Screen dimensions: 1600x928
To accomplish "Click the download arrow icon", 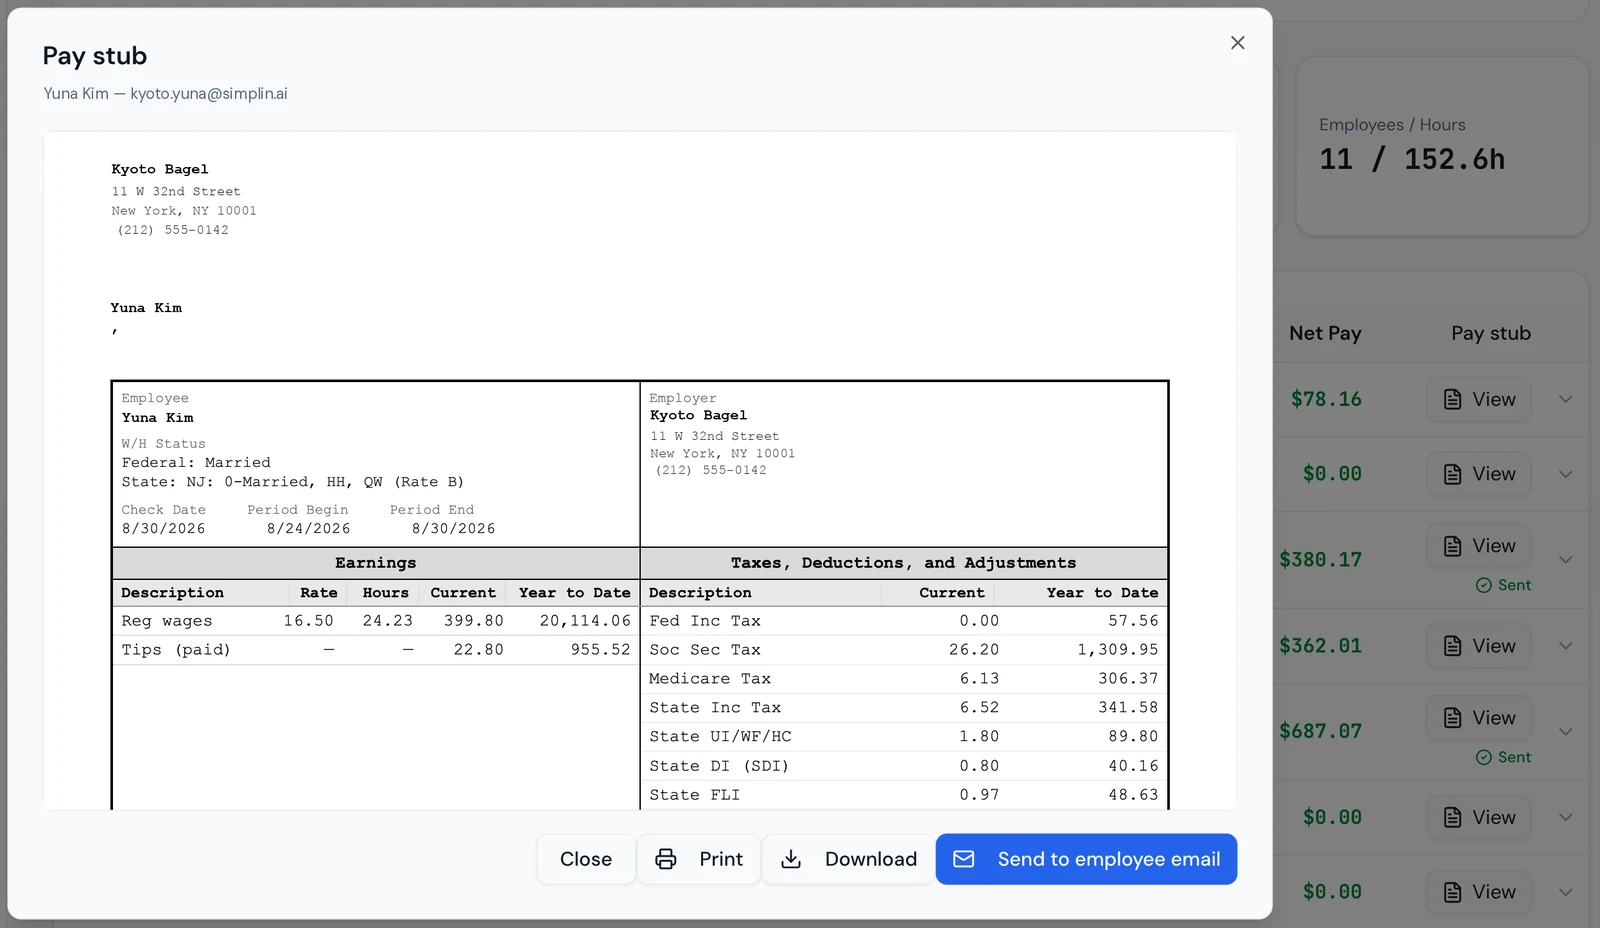I will pos(791,859).
